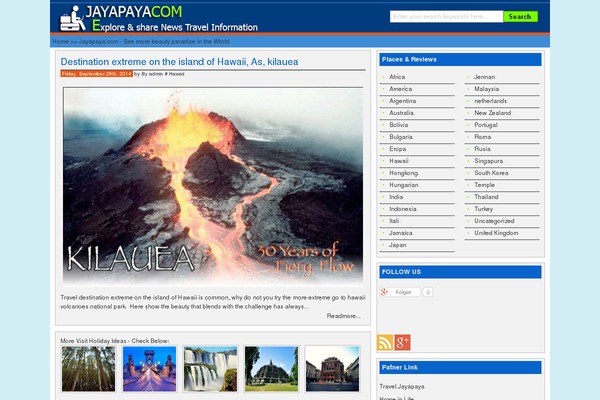Select New Zealand category
600x400 pixels.
492,113
